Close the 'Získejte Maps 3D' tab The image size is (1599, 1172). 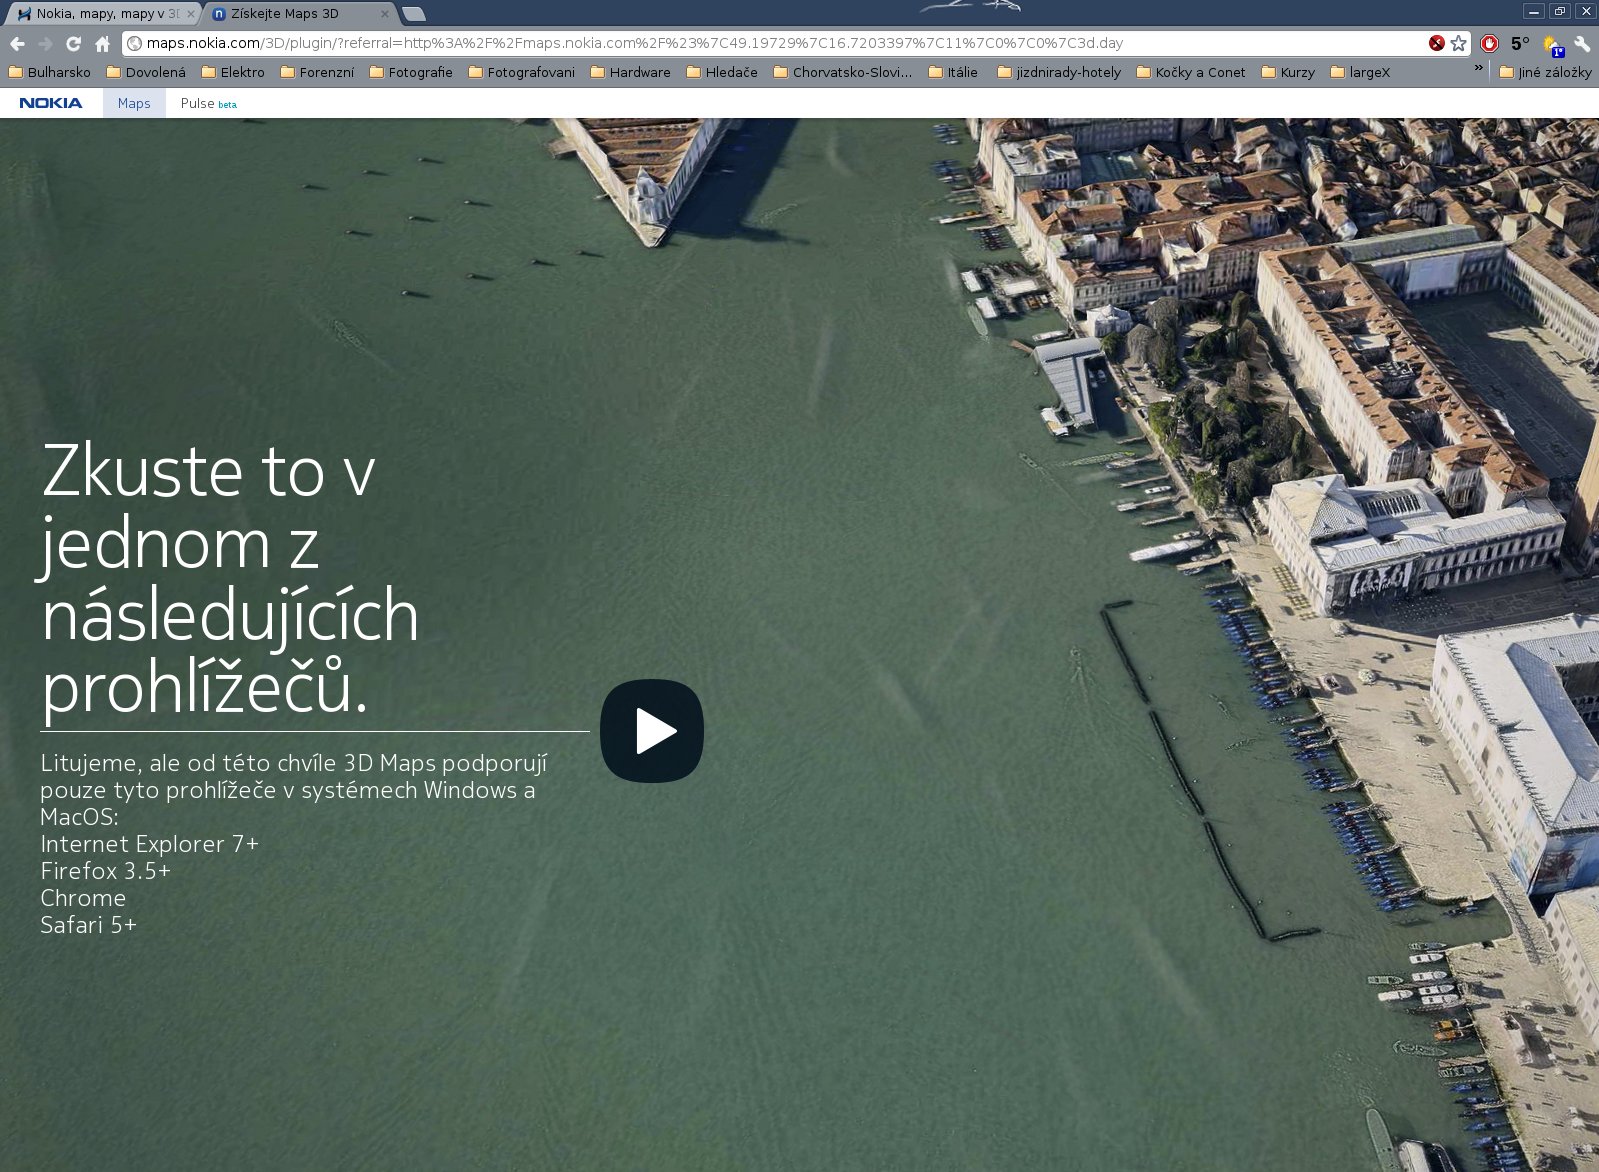[385, 14]
